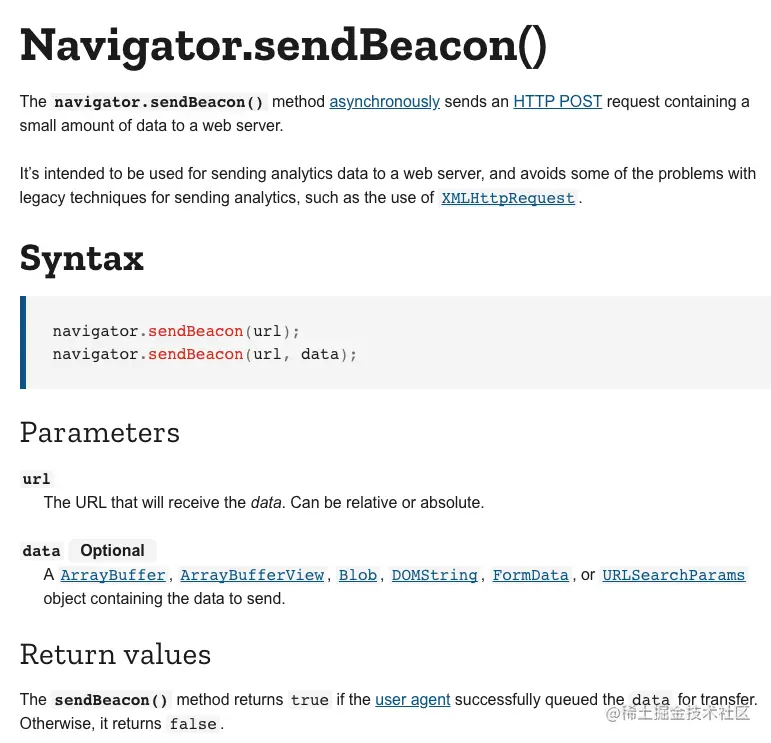
Task: Click the URLSearchParams link
Action: 673,575
